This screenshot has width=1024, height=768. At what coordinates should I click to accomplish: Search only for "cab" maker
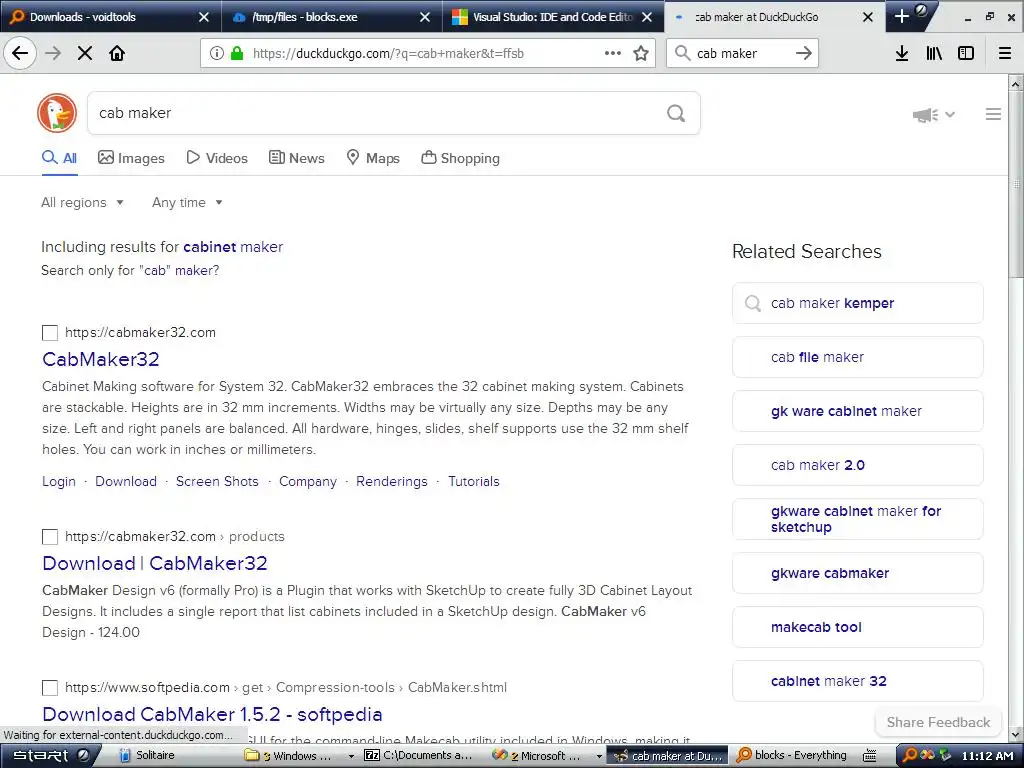(x=130, y=270)
